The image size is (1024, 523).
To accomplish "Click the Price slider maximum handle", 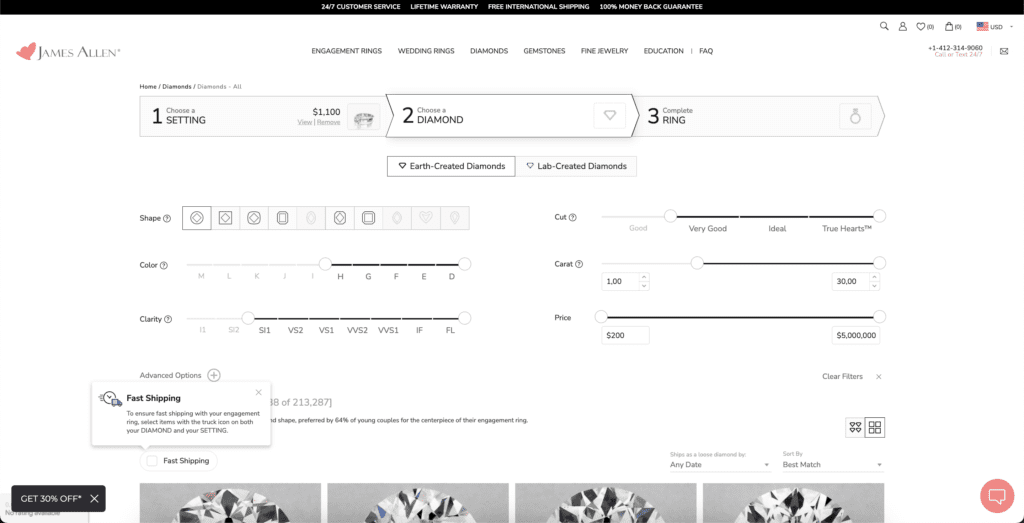I will pos(880,317).
